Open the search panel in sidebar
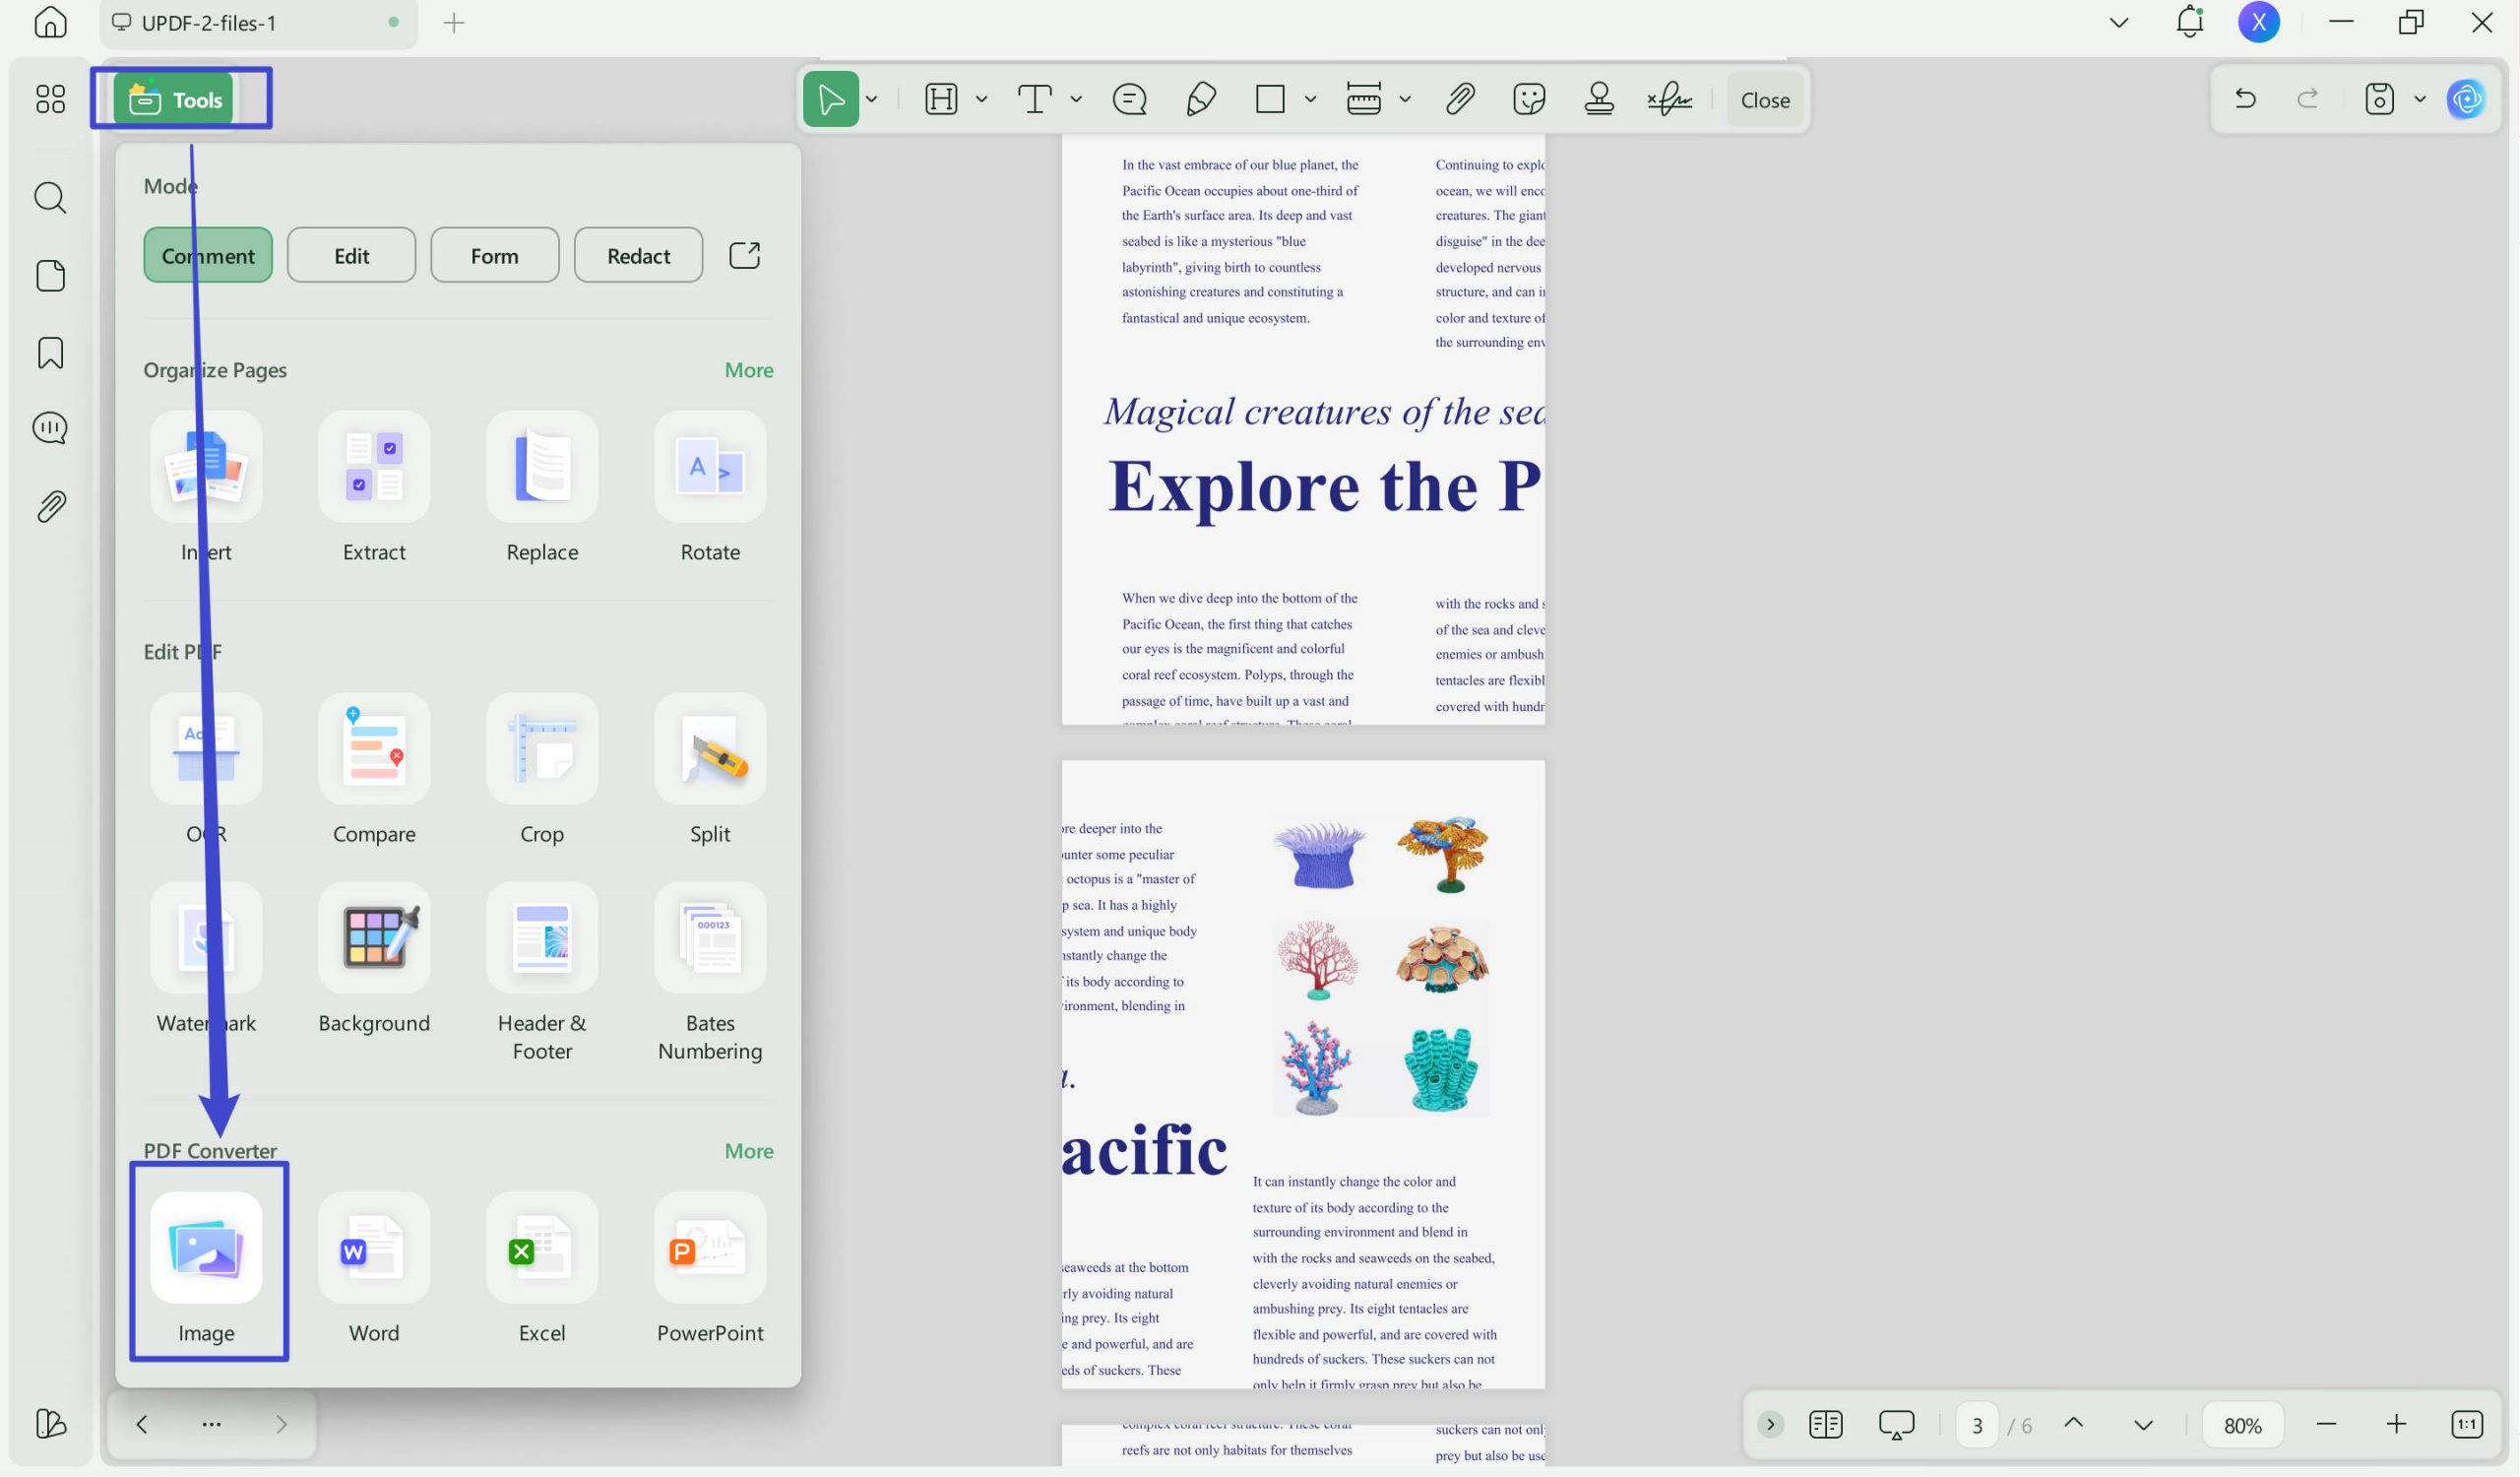 (x=50, y=198)
